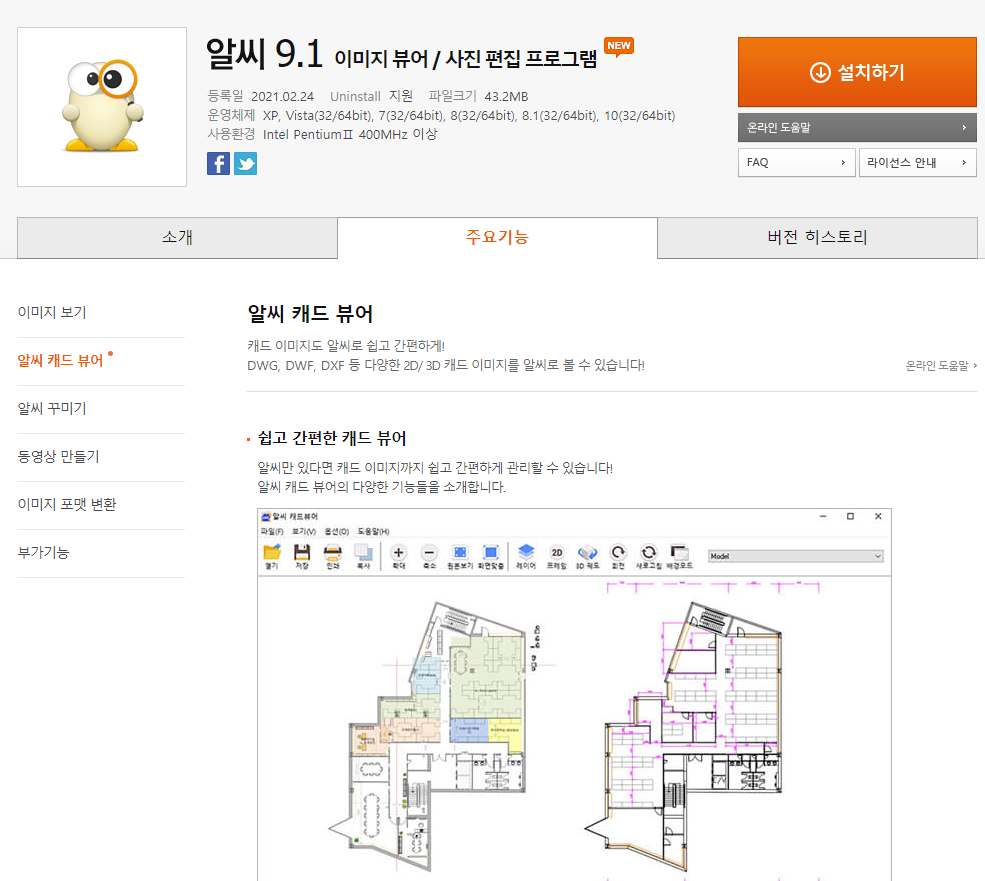Viewport: 985px width, 881px height.
Task: Maximize the 알씨 캐드뷰어 window
Action: [851, 517]
